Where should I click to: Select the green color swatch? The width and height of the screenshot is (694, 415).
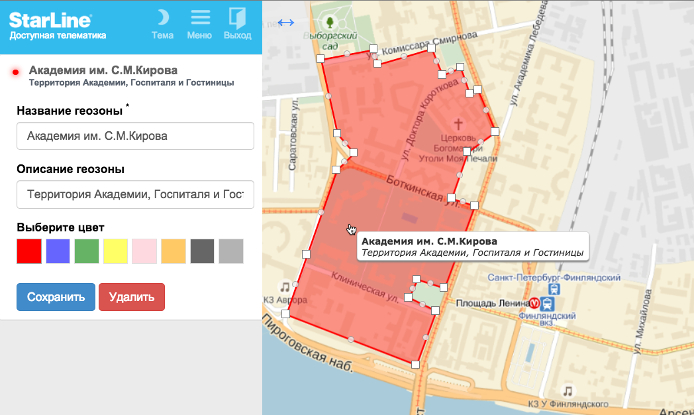pos(87,251)
